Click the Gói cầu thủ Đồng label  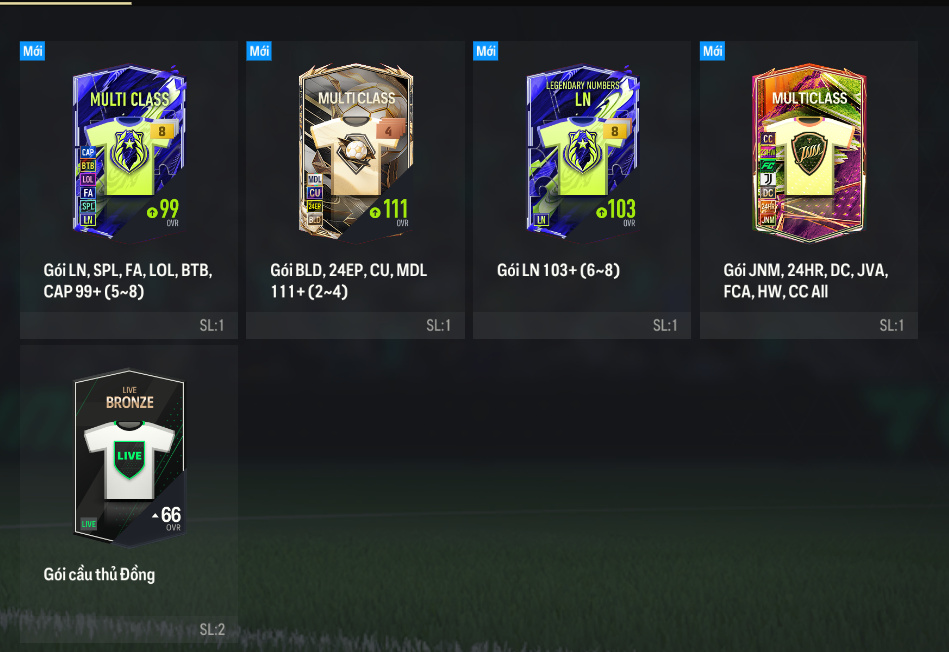pyautogui.click(x=99, y=575)
